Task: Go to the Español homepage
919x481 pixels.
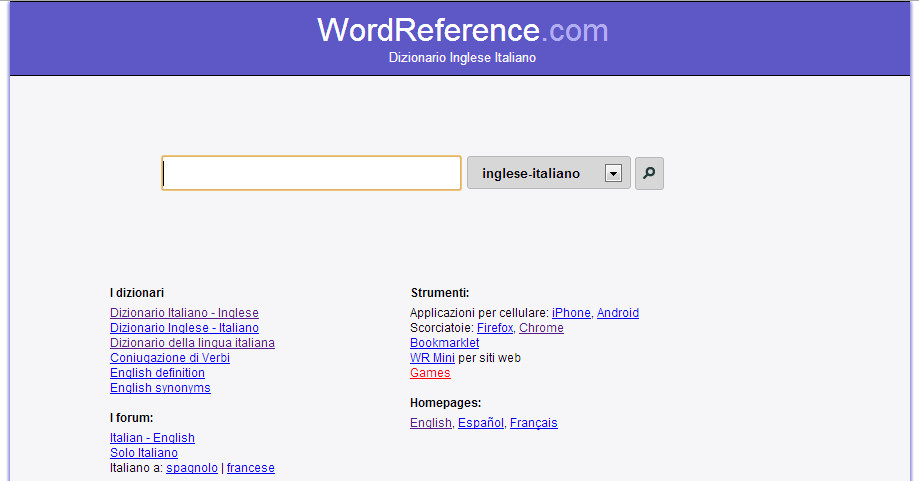Action: point(481,423)
